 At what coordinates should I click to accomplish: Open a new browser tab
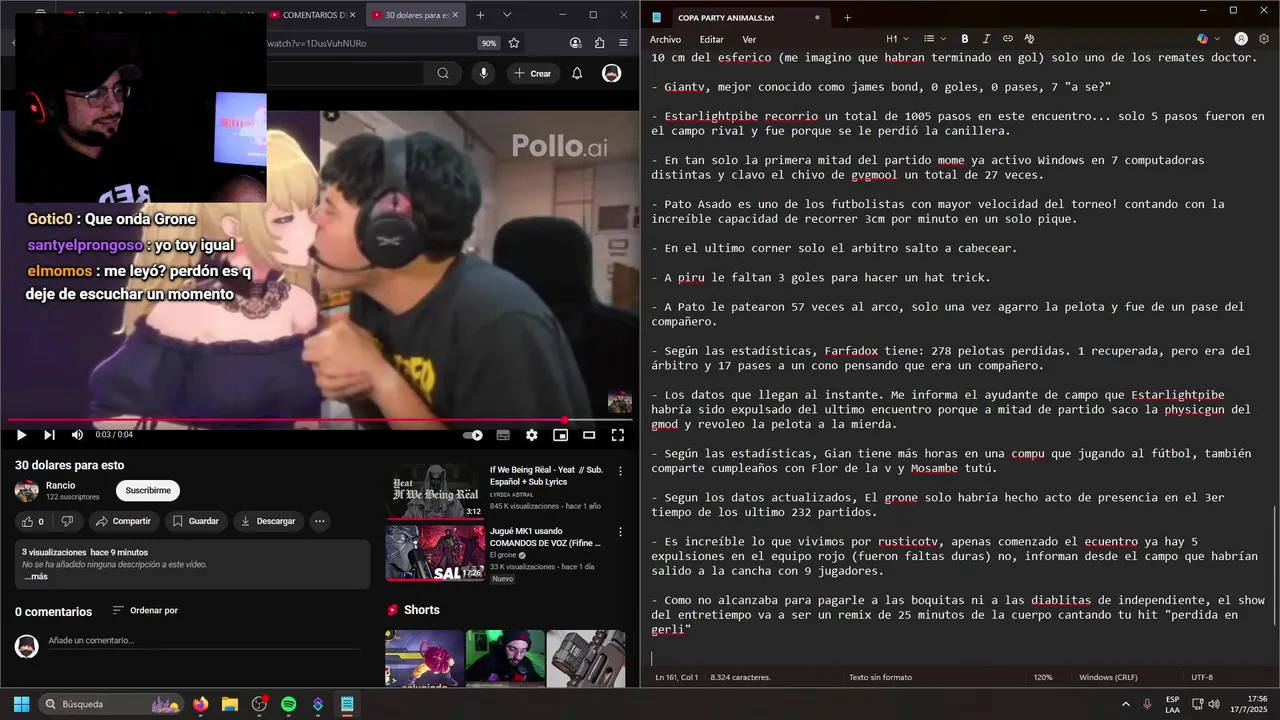(x=480, y=15)
